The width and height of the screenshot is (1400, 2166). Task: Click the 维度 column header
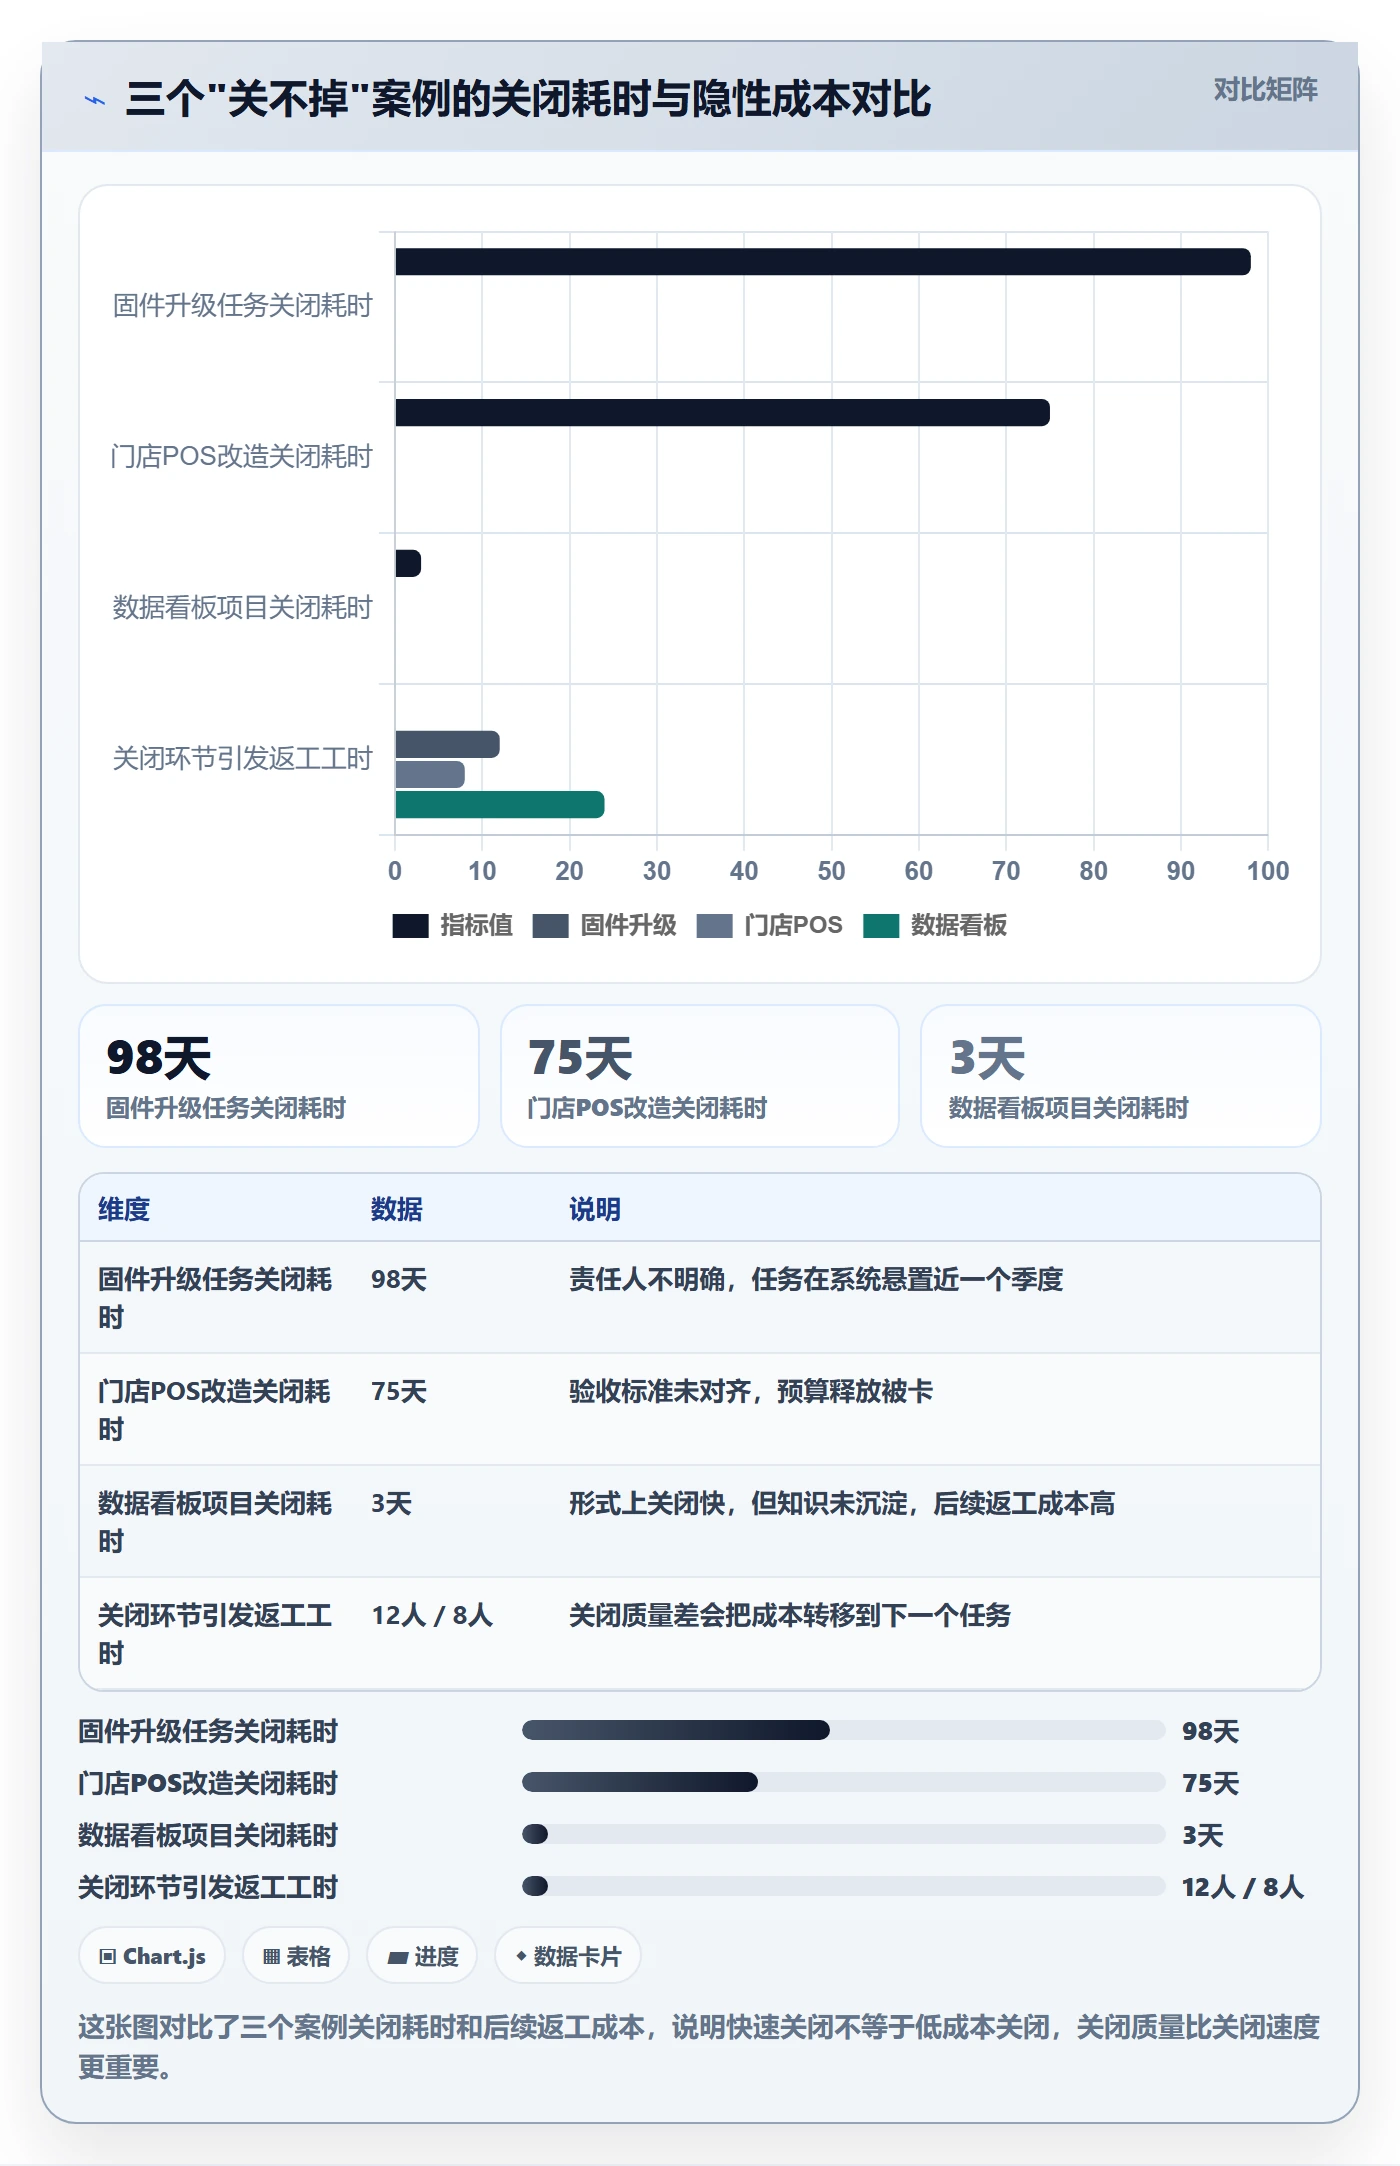[x=124, y=1209]
